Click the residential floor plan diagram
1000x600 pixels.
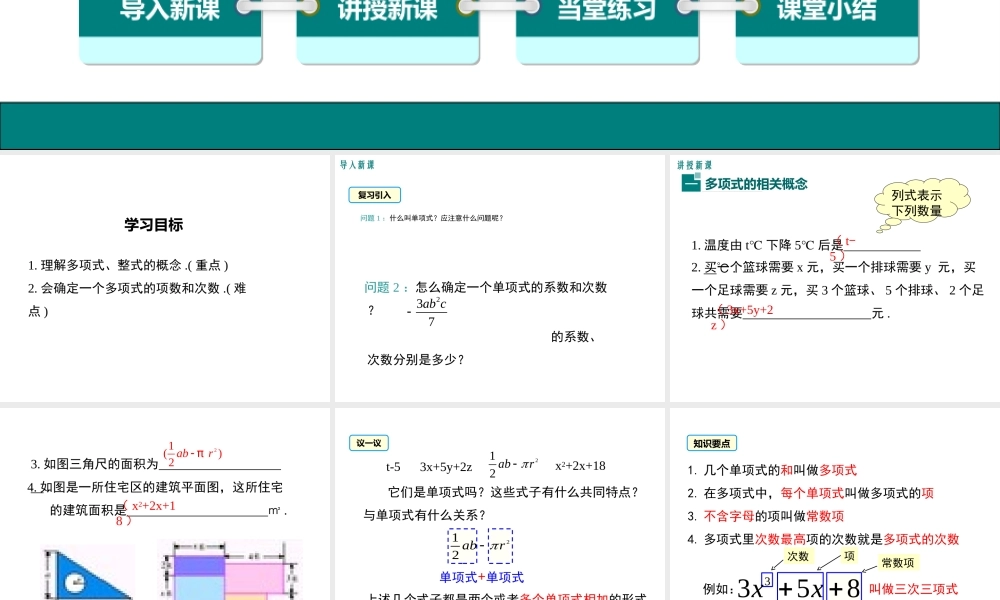230,571
